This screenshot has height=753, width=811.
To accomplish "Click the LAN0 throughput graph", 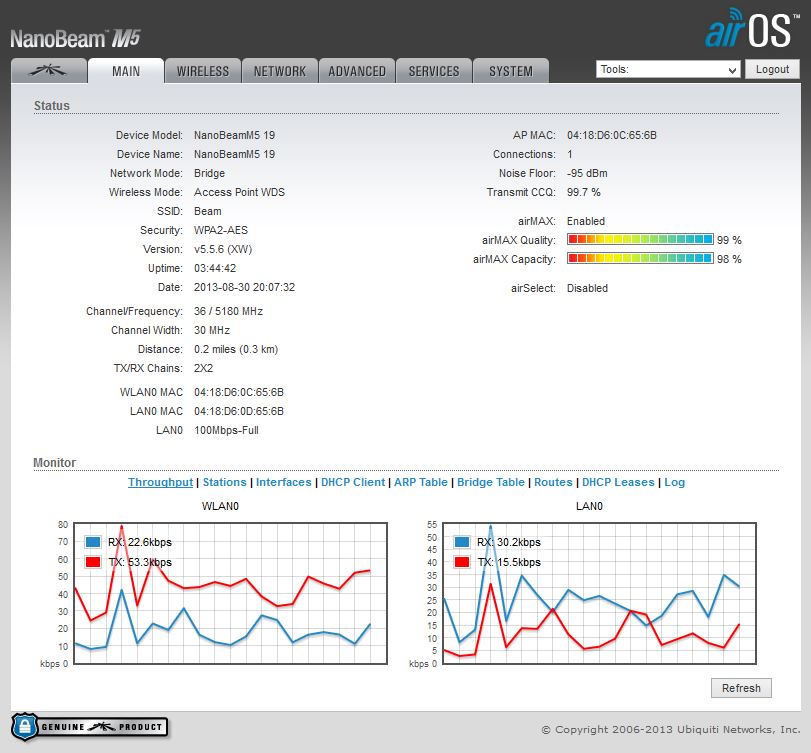I will click(x=599, y=593).
